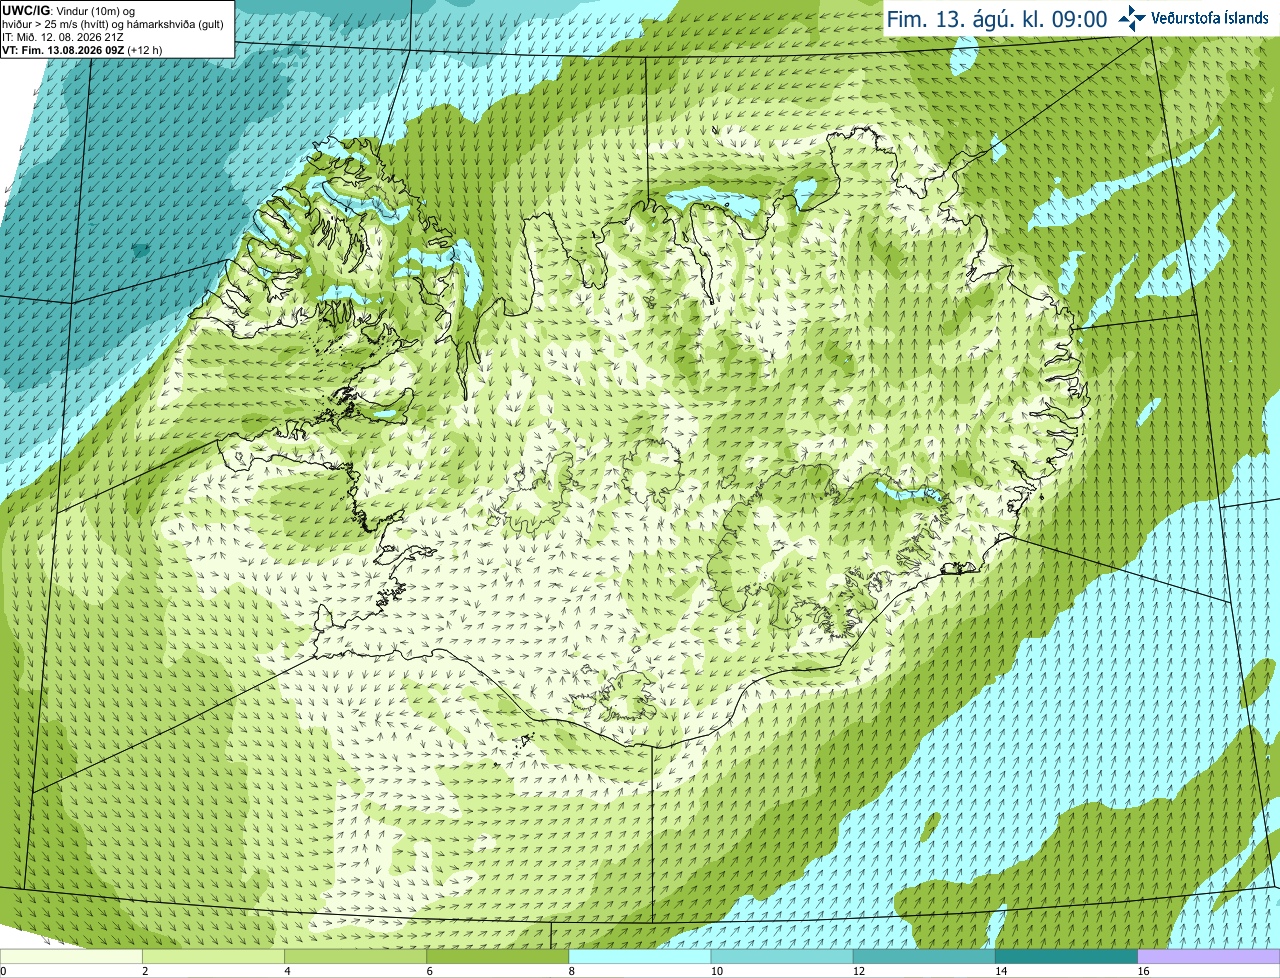Click the Veðurstofa Íslands name text

[1209, 18]
